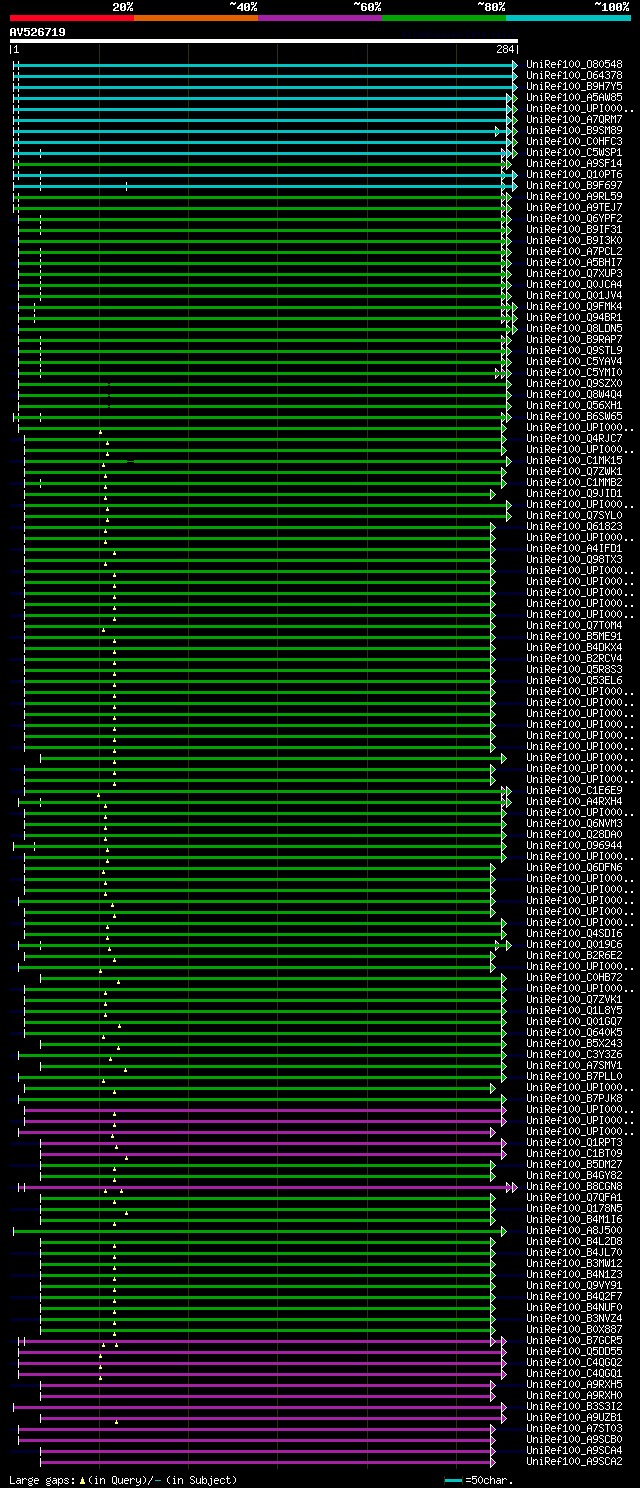
Task: Open hit UniRef100_A5AW85
Action: coord(574,98)
